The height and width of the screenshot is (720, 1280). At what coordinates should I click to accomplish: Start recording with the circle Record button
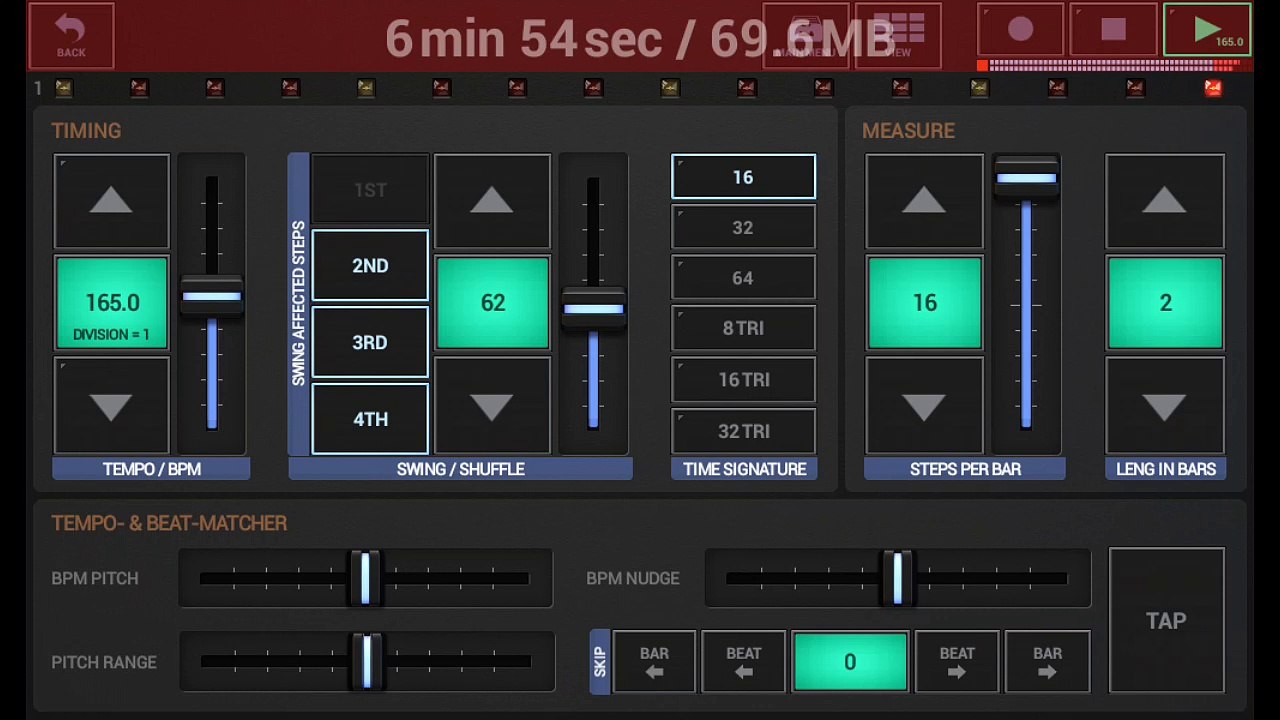click(1020, 31)
